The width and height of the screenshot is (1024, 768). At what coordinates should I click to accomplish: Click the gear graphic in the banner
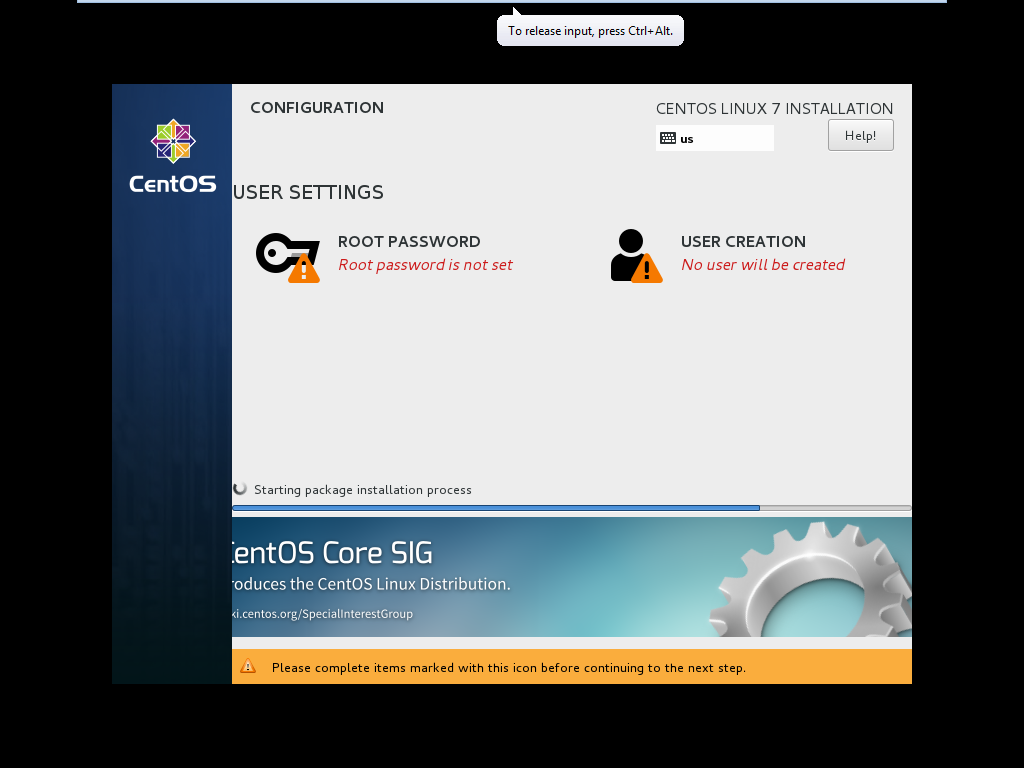click(x=811, y=580)
